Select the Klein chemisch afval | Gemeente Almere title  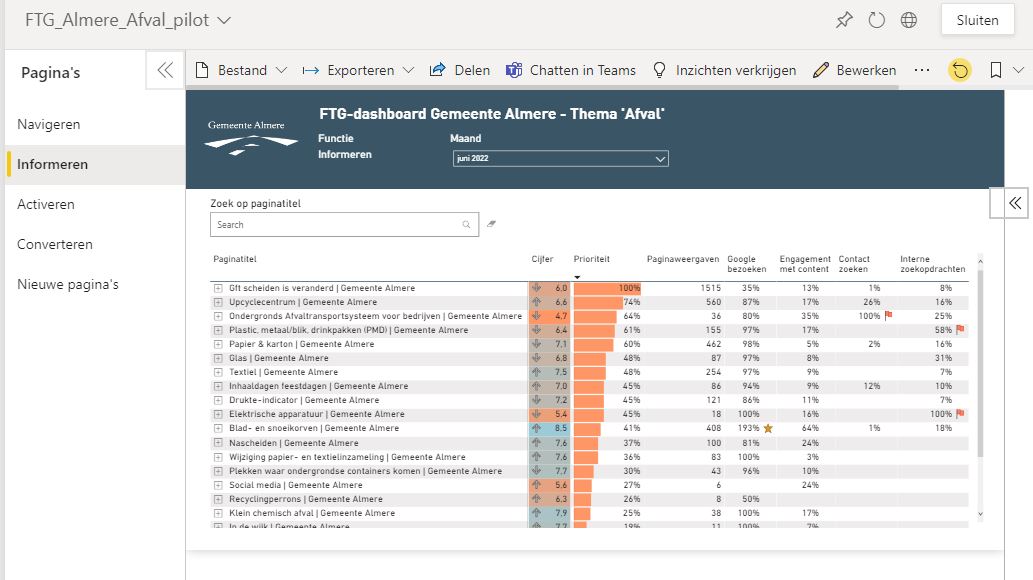pos(312,513)
